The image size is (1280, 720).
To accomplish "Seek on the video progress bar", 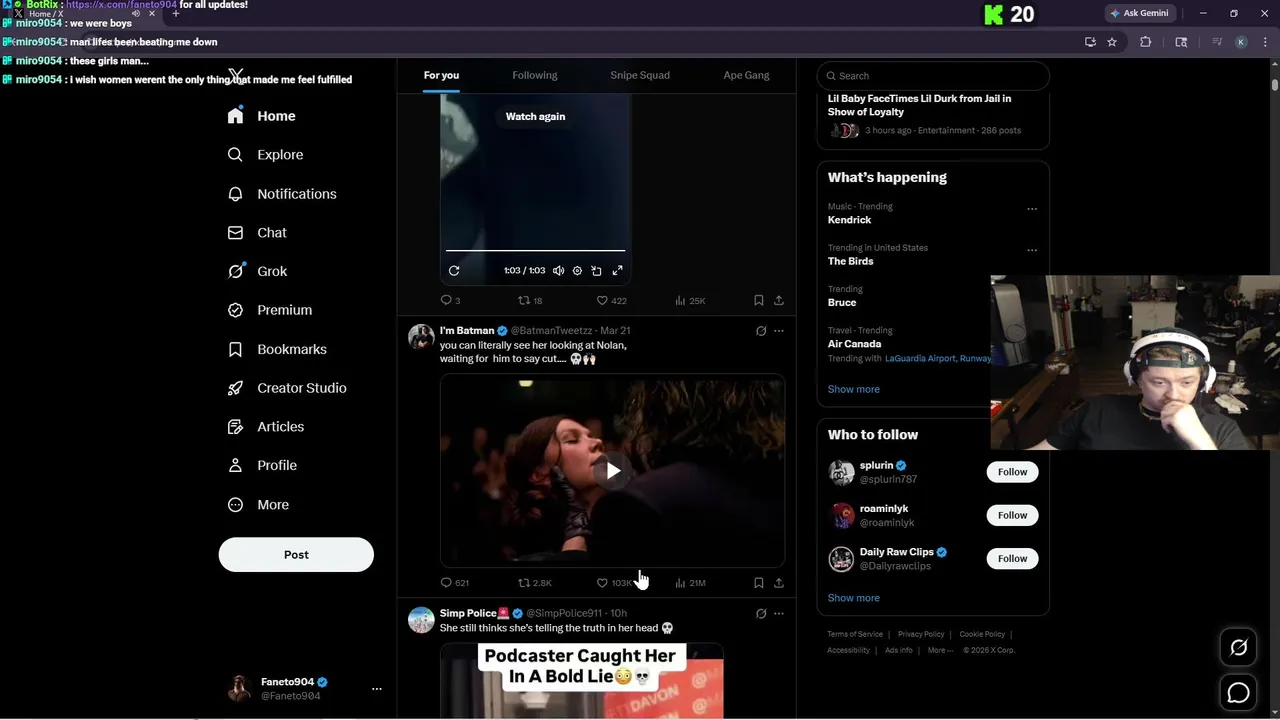I will pos(535,251).
